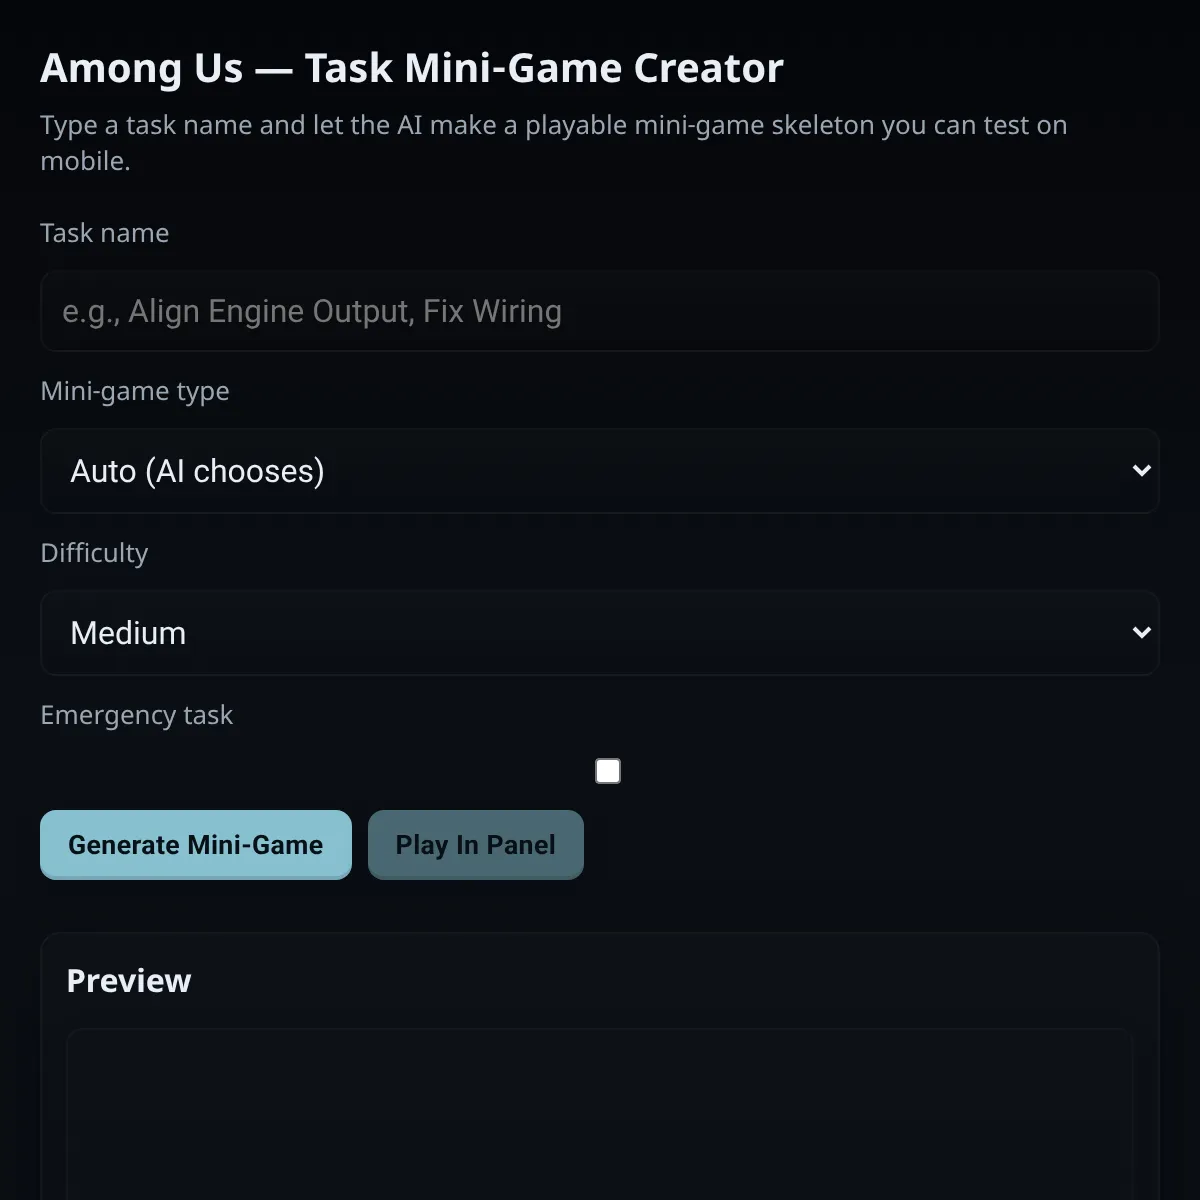Viewport: 1200px width, 1200px height.
Task: Click the Generate Mini-Game button
Action: [196, 845]
